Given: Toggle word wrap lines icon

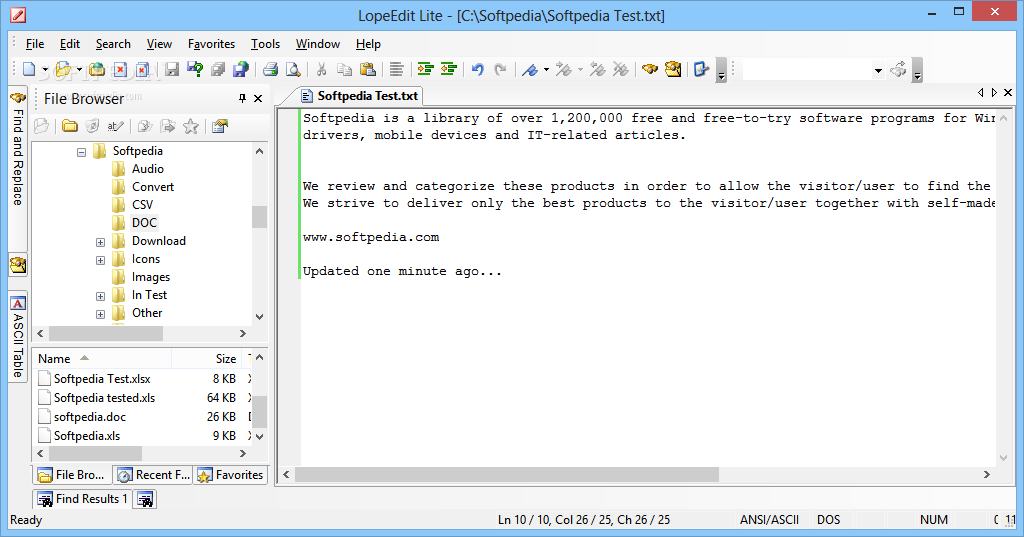Looking at the screenshot, I should point(396,69).
